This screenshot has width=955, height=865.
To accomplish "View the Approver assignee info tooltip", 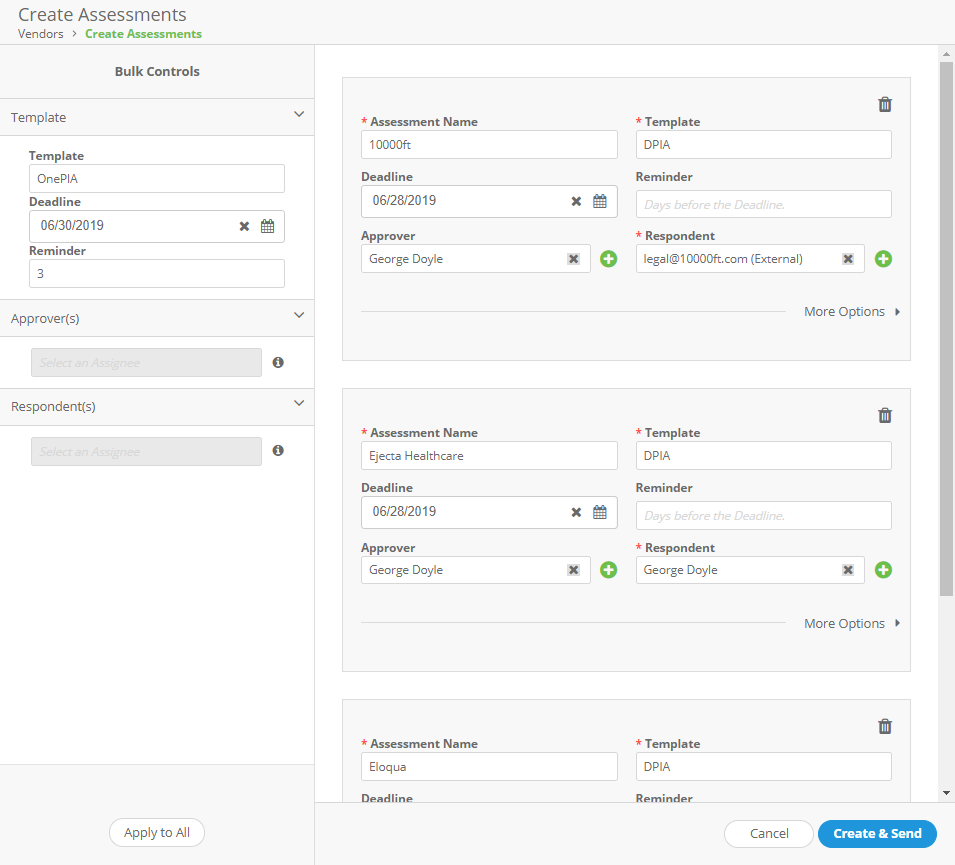I will tap(277, 362).
